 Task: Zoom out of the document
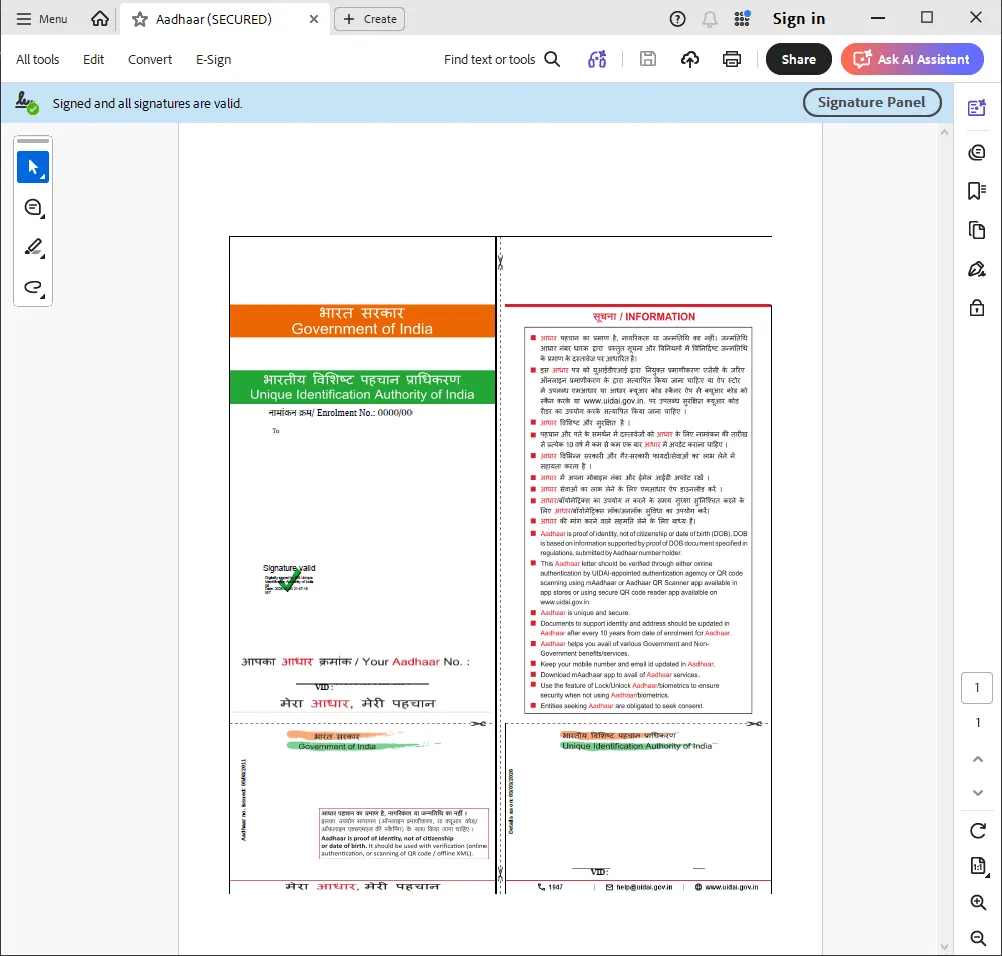(977, 938)
